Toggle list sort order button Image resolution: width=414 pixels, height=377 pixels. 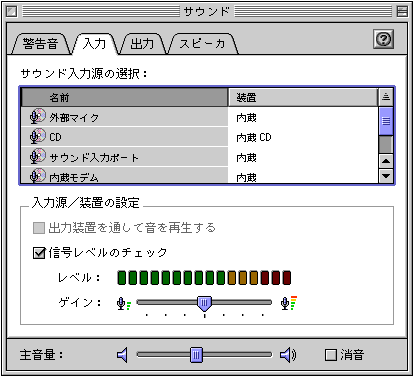click(x=386, y=97)
